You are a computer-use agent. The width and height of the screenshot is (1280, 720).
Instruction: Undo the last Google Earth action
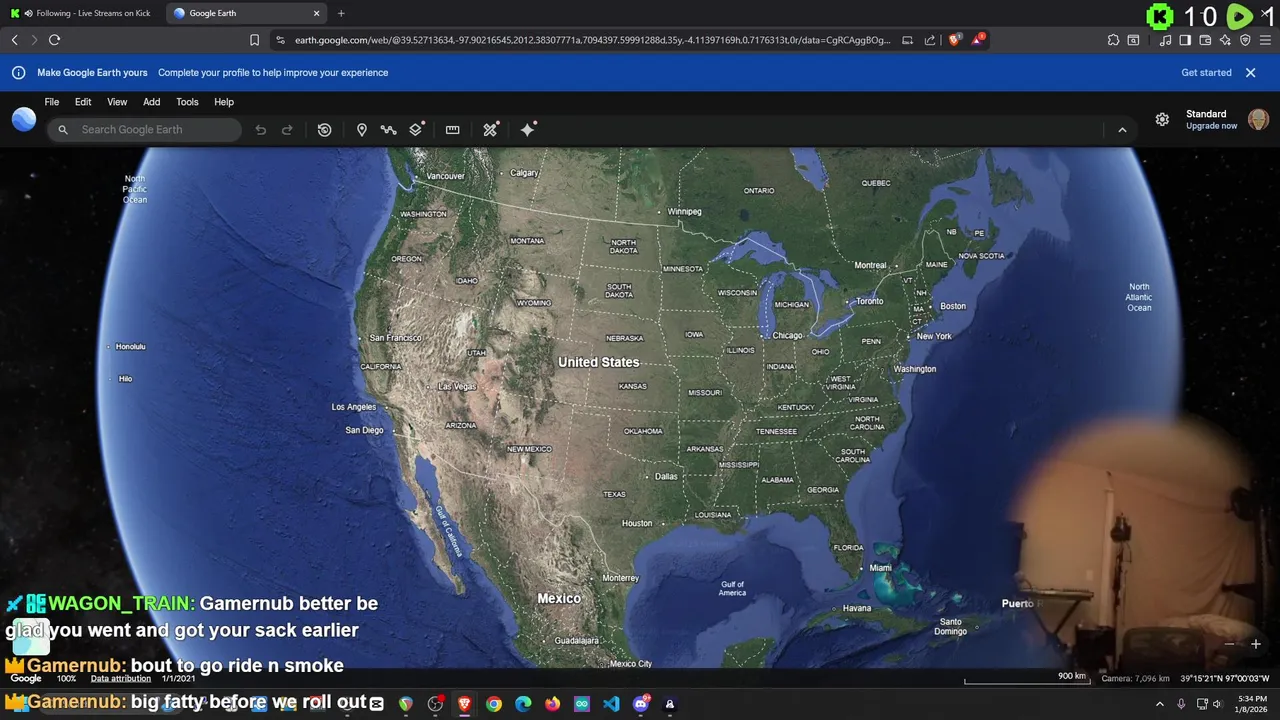[261, 130]
